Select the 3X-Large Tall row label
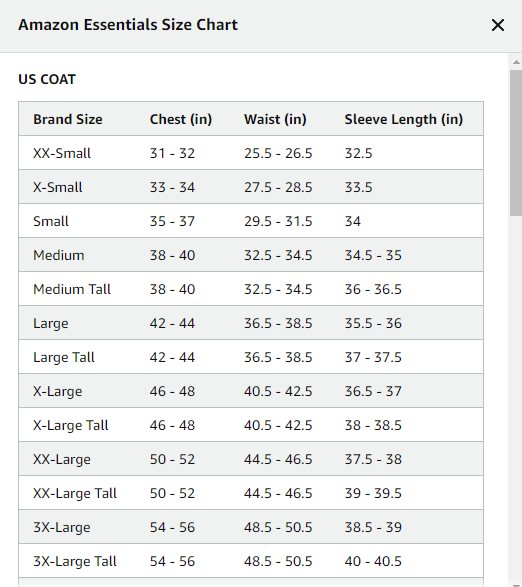 (75, 561)
